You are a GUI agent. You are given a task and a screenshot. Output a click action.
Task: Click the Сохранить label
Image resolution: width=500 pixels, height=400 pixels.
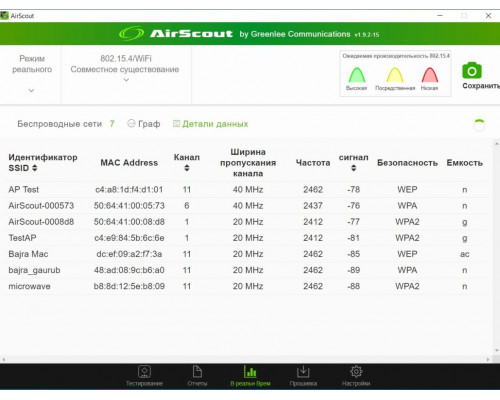point(481,86)
